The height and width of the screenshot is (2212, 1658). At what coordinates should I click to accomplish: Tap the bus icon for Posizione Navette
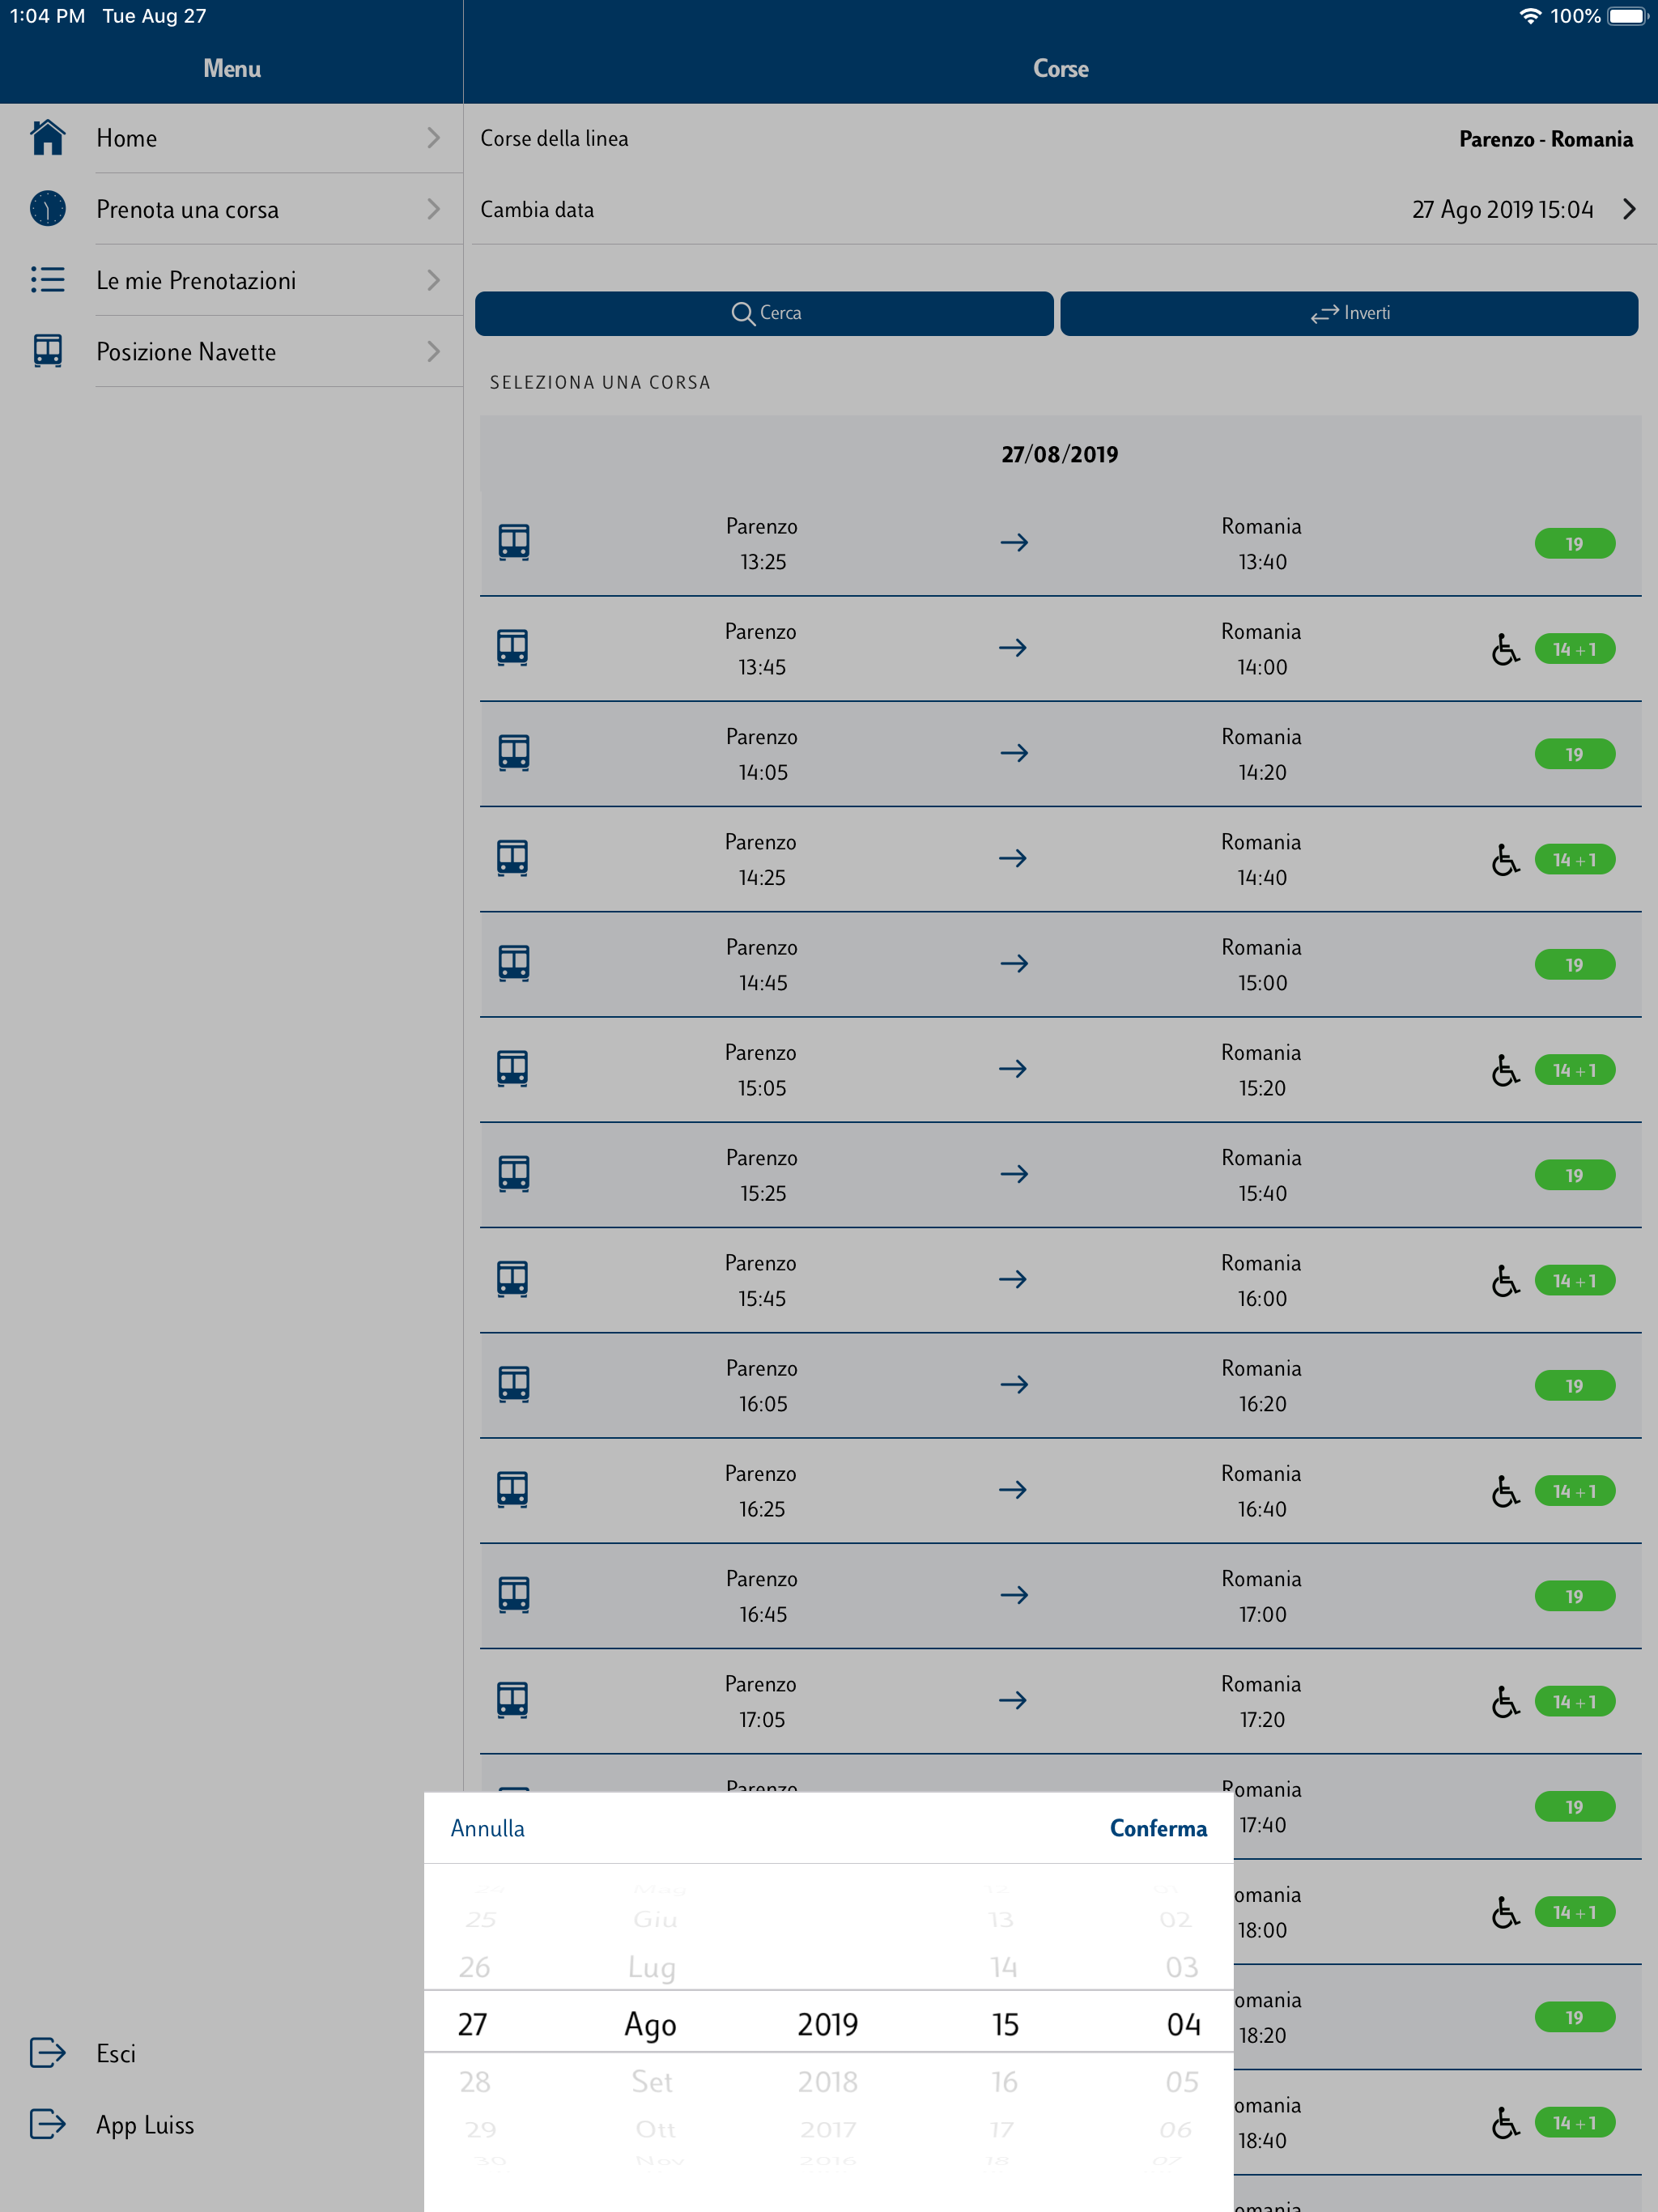coord(47,351)
